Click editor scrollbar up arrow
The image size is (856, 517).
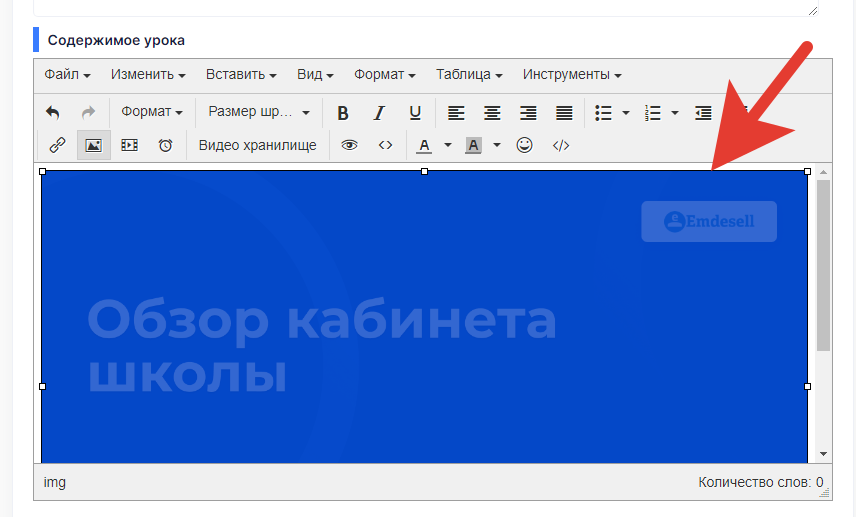823,172
